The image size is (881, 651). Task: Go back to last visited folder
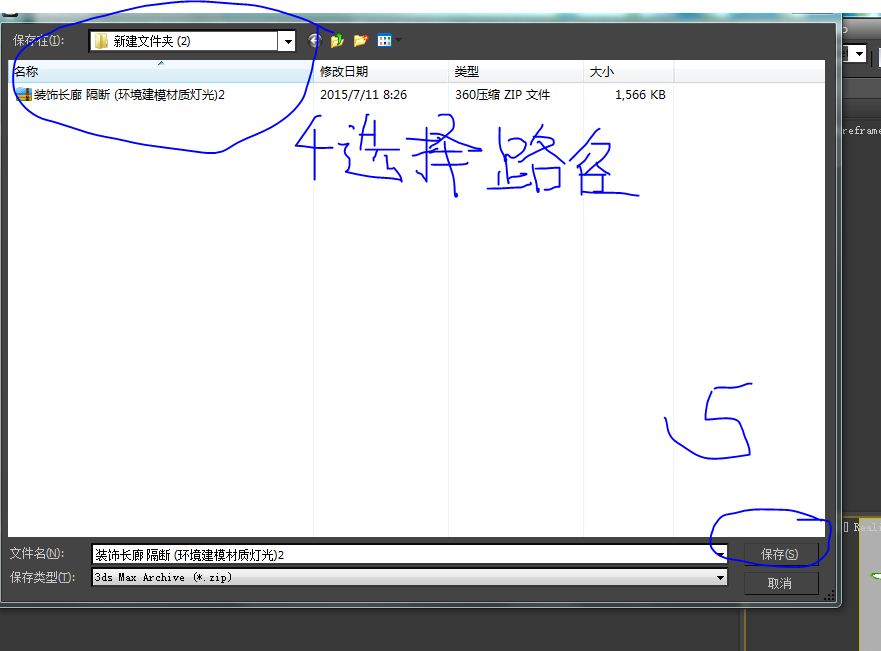[315, 40]
